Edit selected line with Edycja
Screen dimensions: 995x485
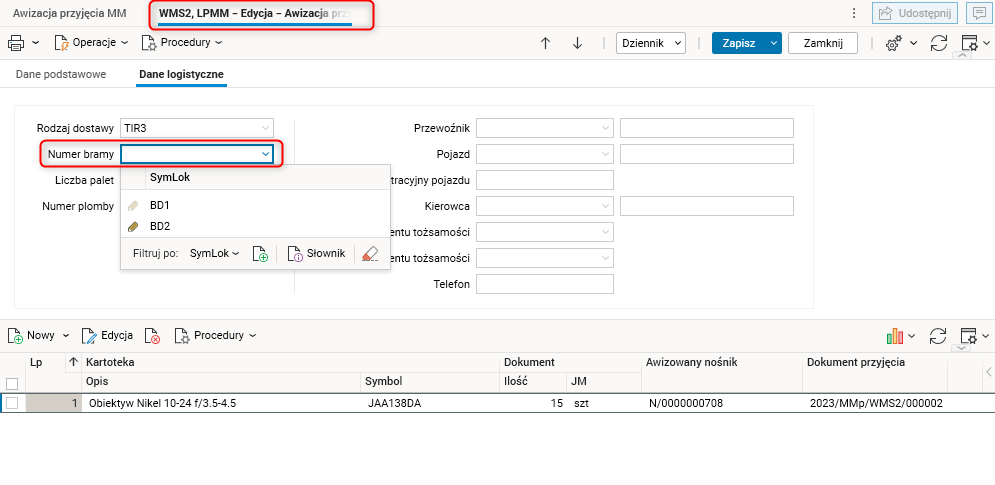coord(108,336)
